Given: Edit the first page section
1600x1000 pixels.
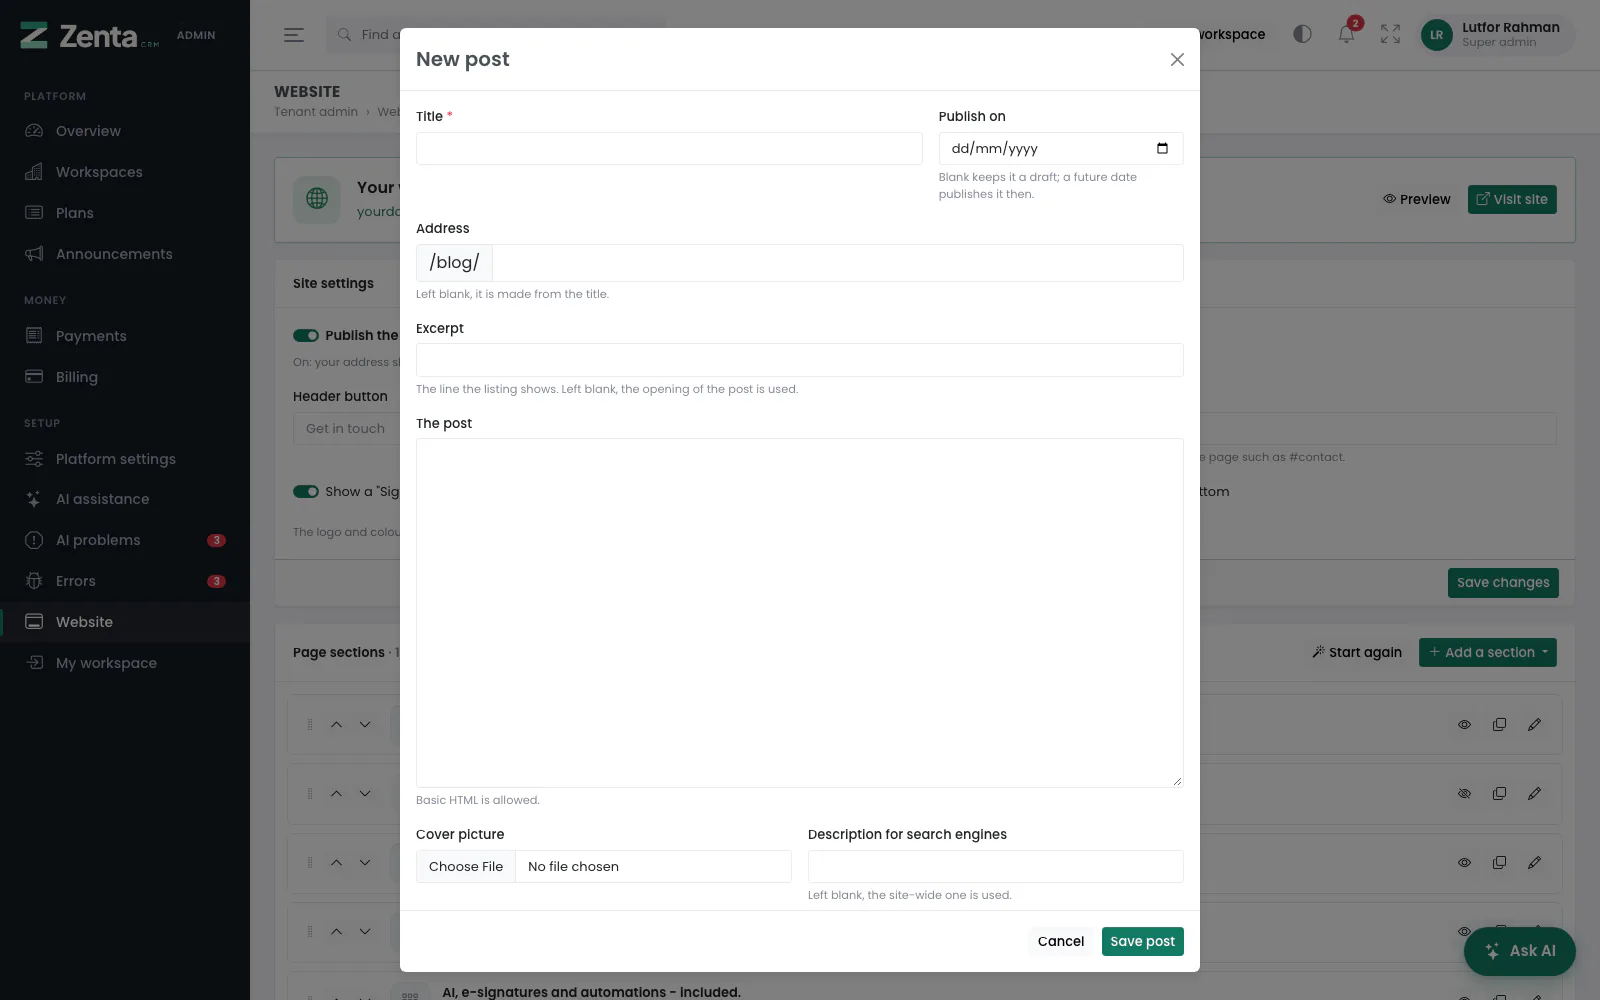Looking at the screenshot, I should point(1534,724).
